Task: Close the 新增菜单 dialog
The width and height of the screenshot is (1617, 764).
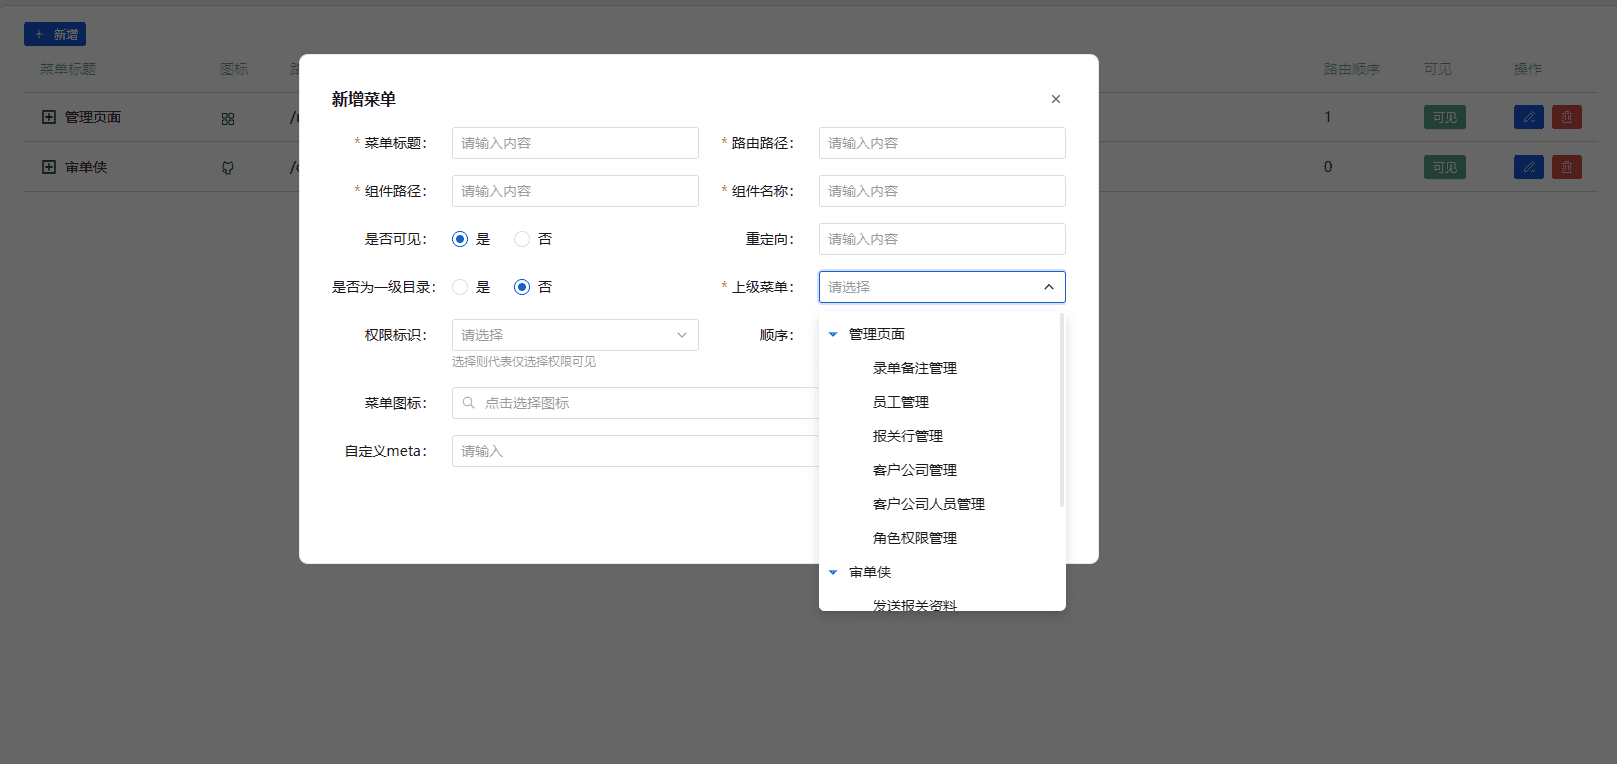Action: pos(1055,99)
